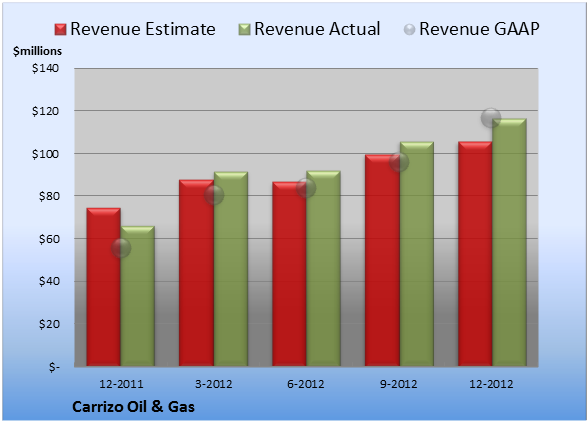The width and height of the screenshot is (588, 422).
Task: Select the green actual bar for 12-2012
Action: [509, 242]
